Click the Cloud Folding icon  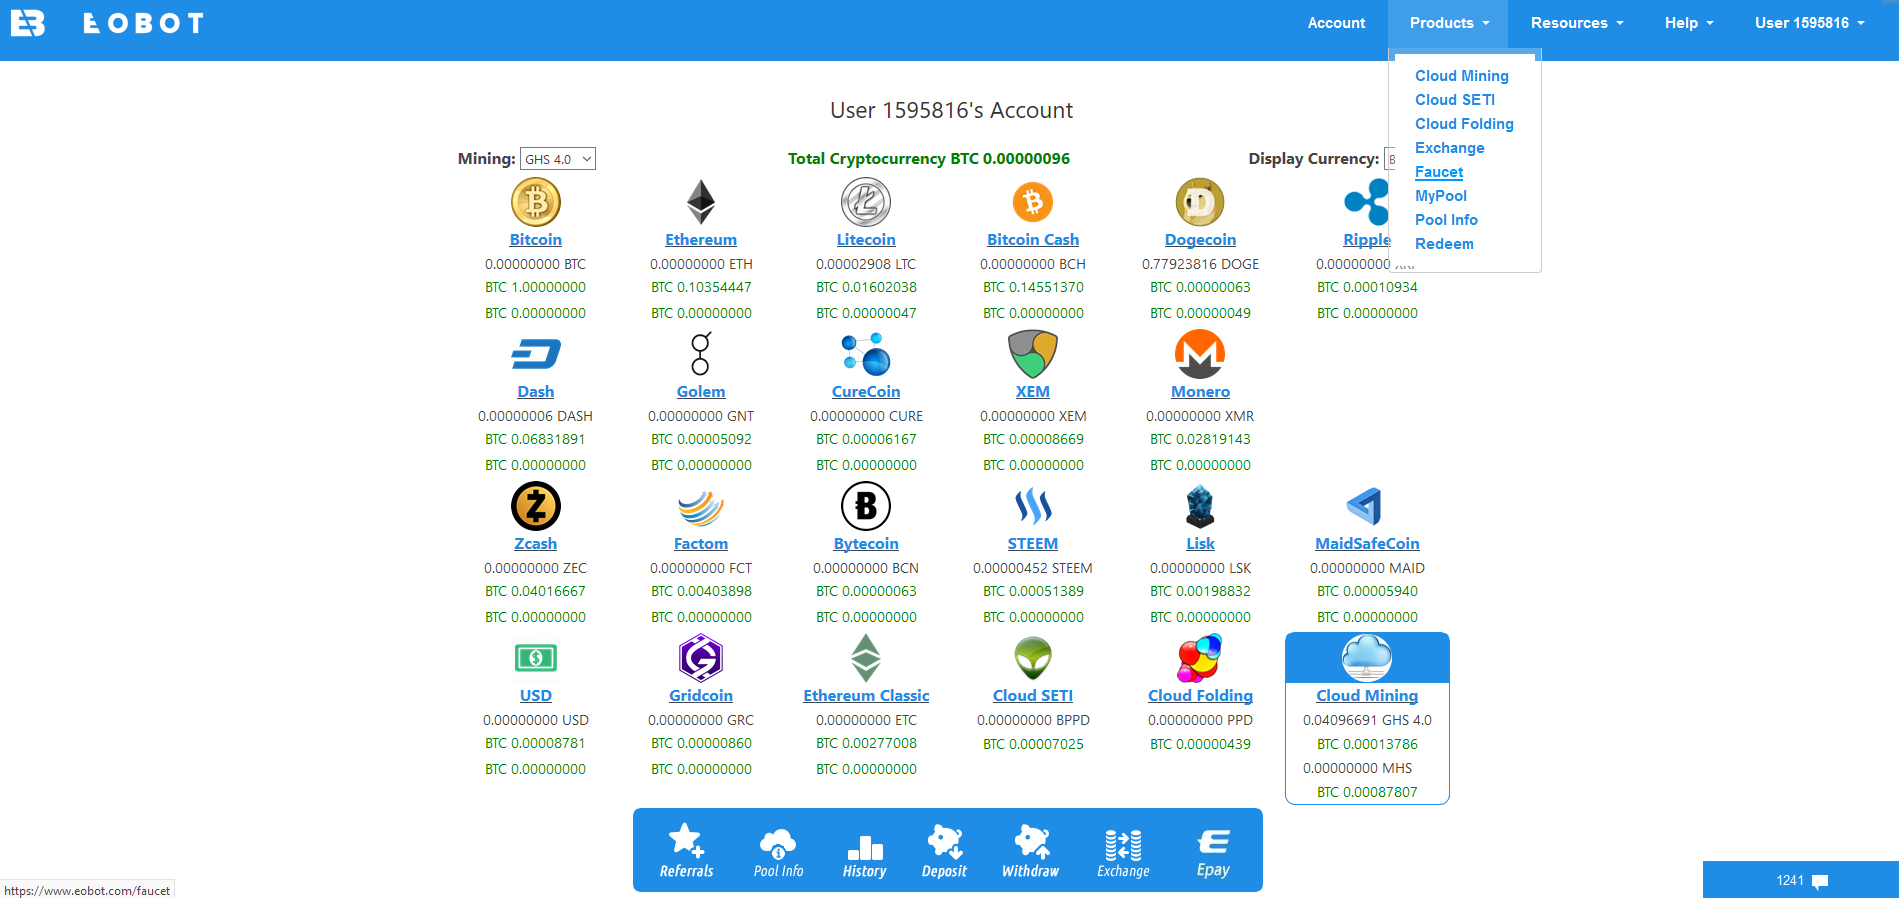click(1200, 658)
